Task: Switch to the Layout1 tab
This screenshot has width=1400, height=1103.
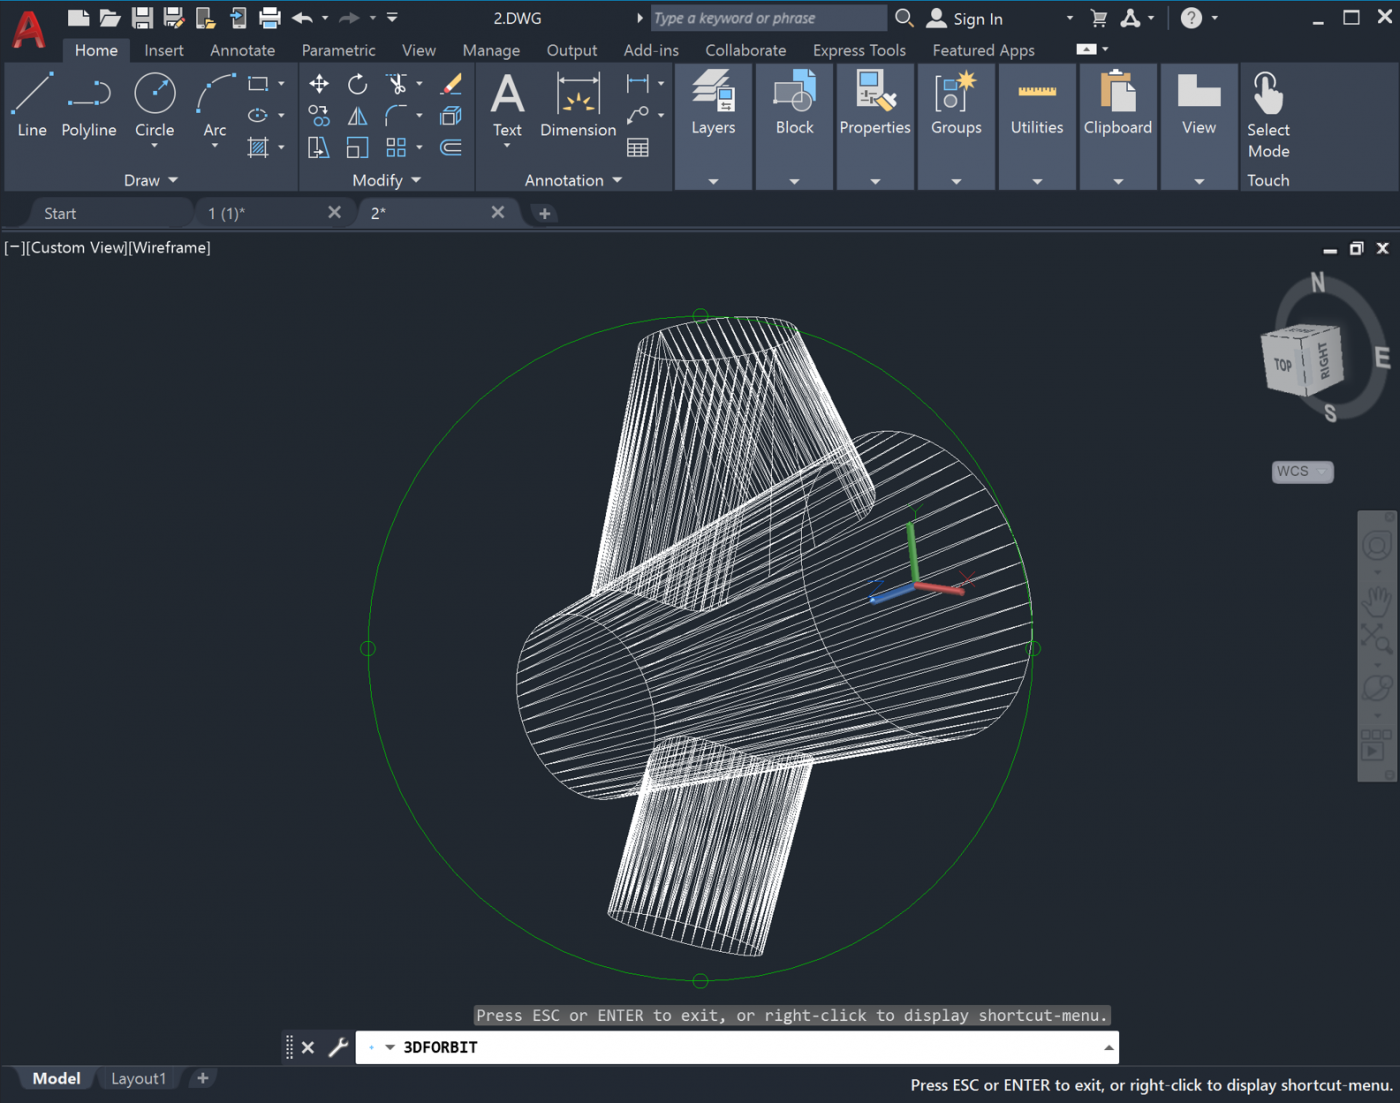Action: point(138,1078)
